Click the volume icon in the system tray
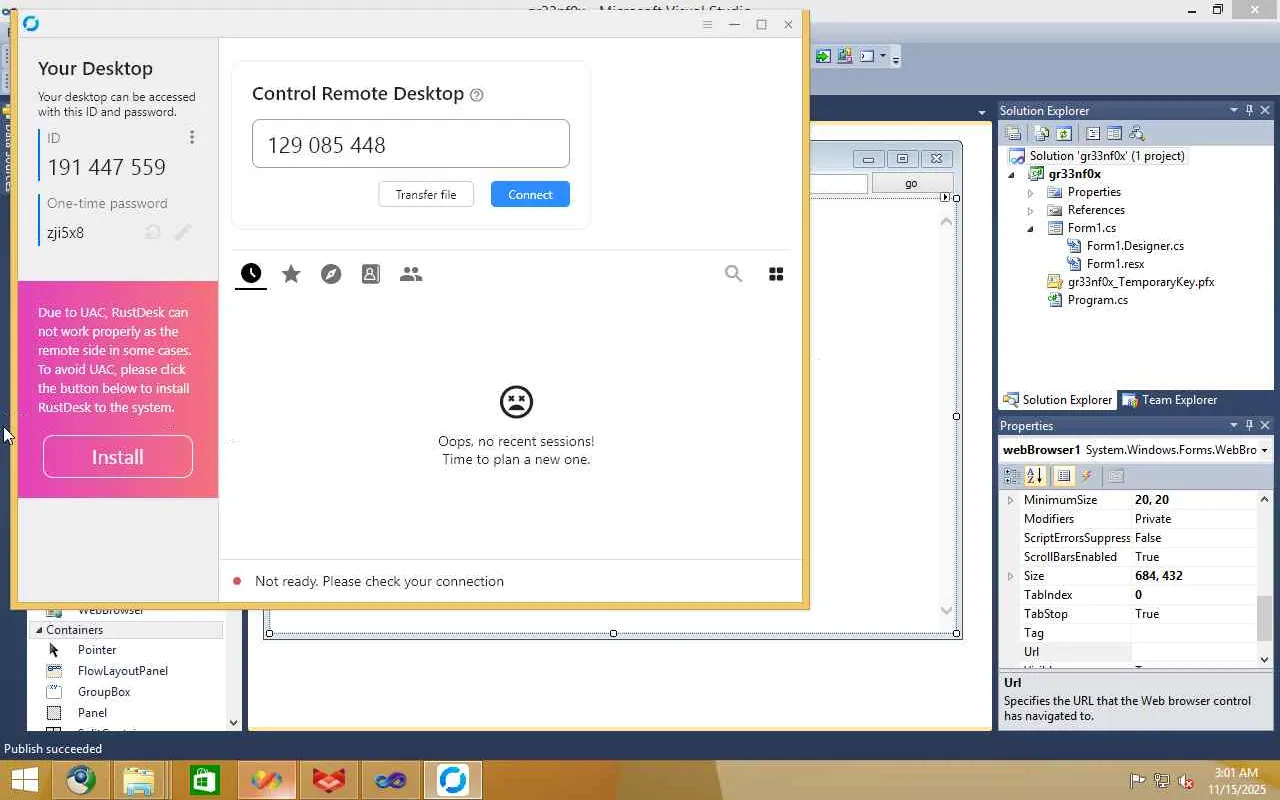 [1186, 781]
